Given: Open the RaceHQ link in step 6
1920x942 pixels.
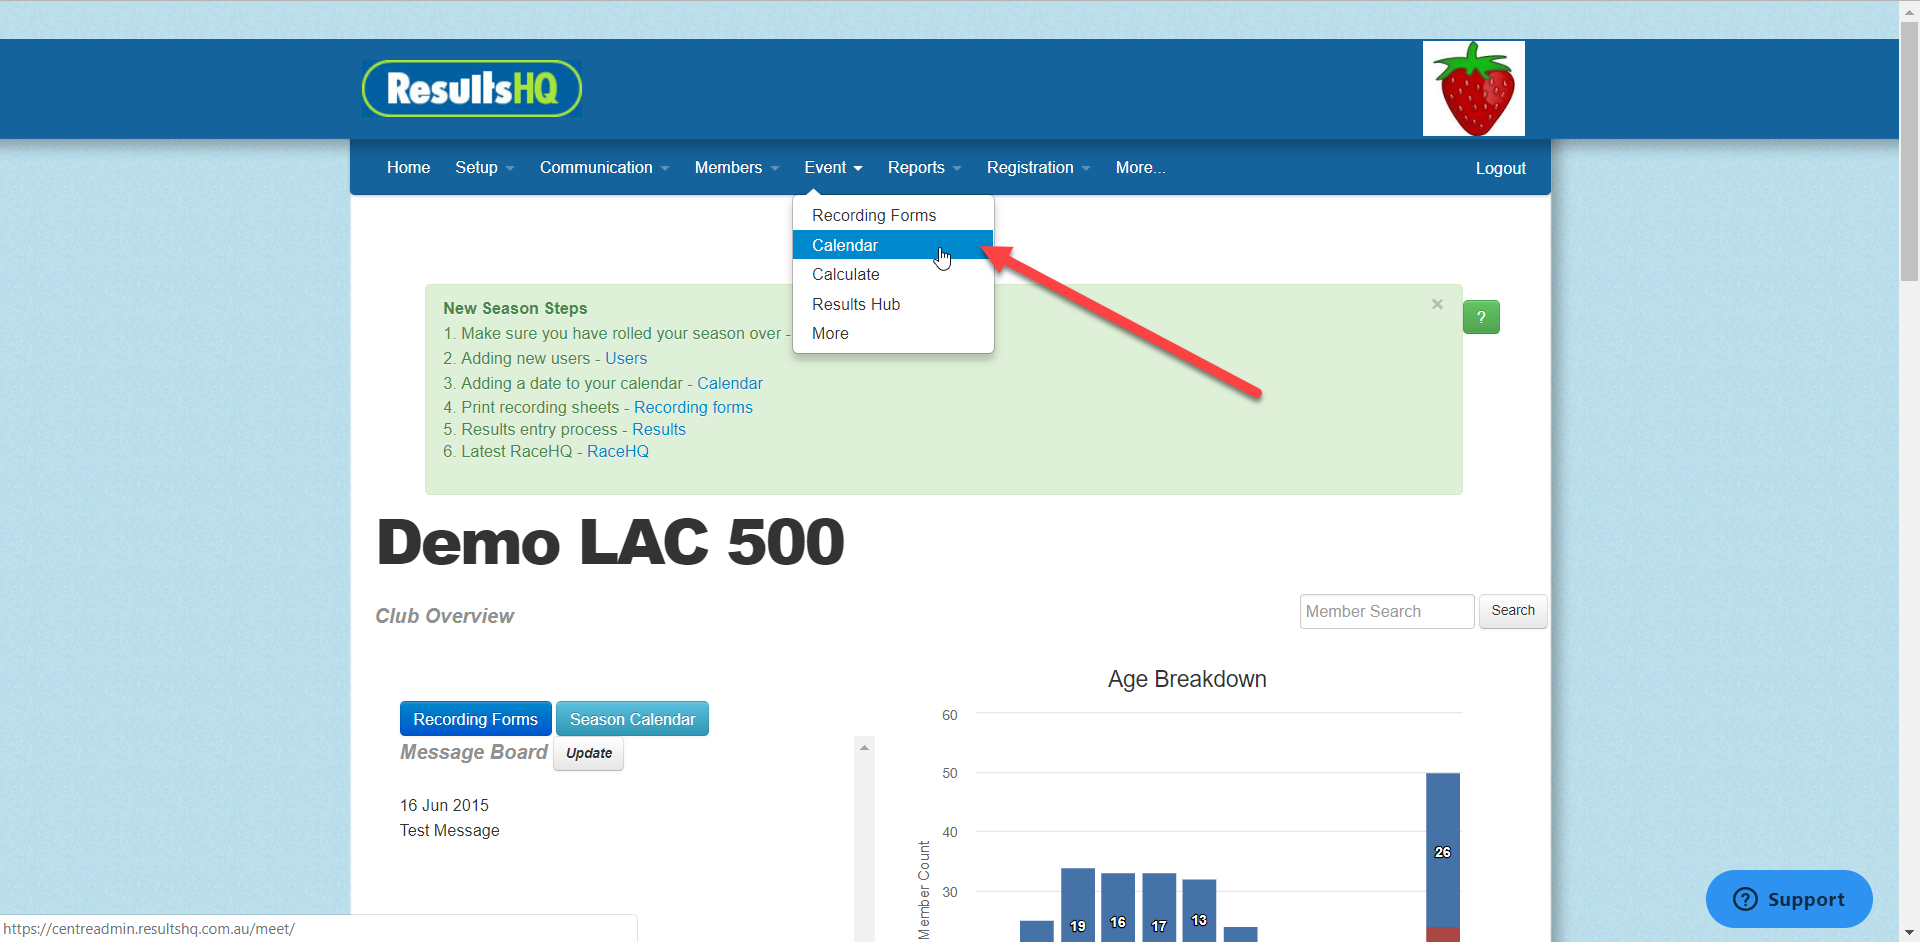Looking at the screenshot, I should [617, 451].
